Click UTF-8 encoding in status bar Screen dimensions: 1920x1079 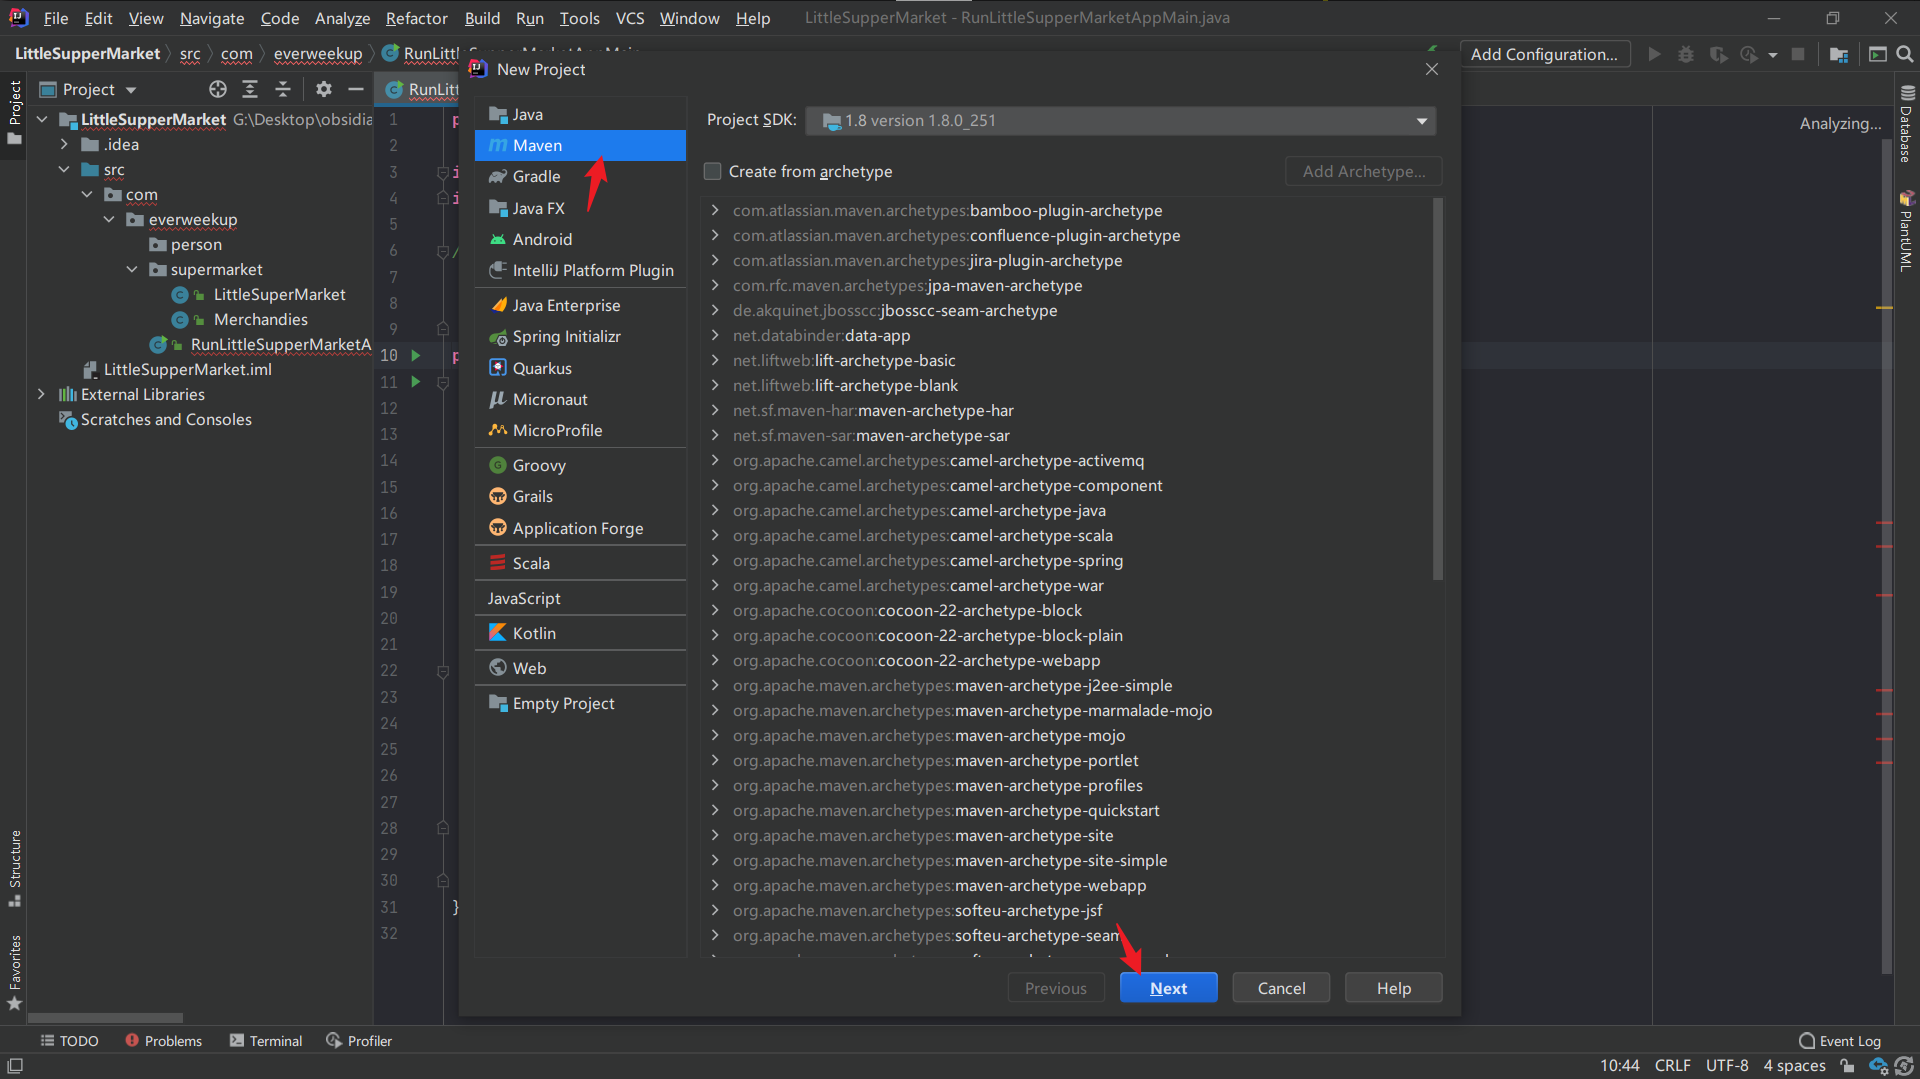[1727, 1065]
